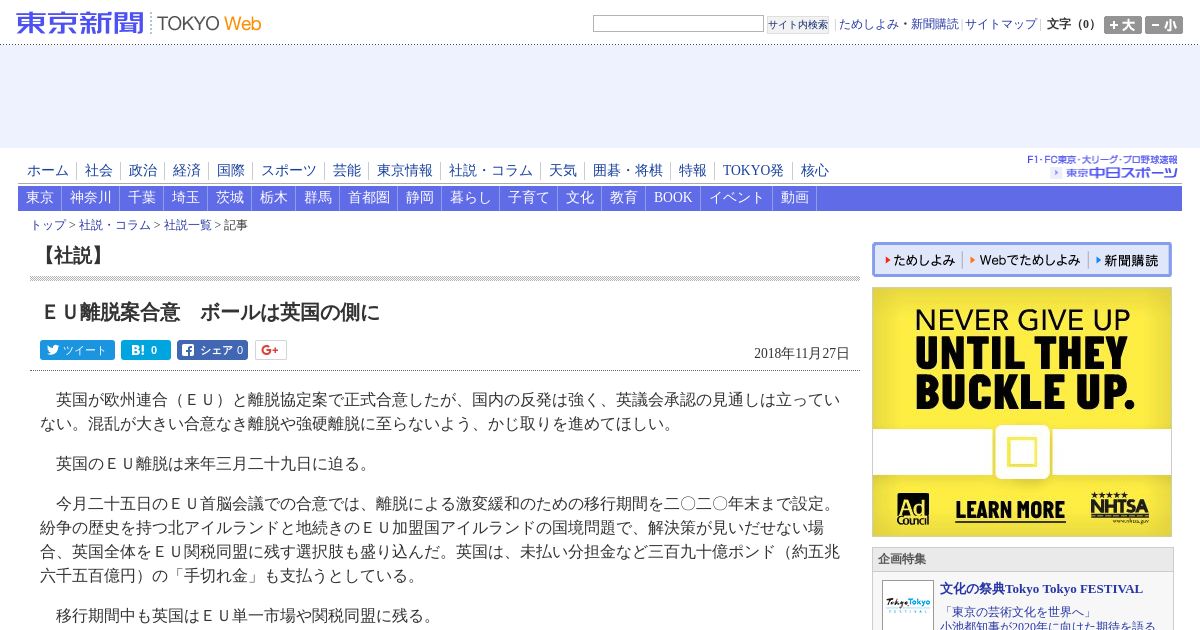Select BOOK in the blue nav bar
Screen dimensions: 1200x630
pyautogui.click(x=673, y=198)
